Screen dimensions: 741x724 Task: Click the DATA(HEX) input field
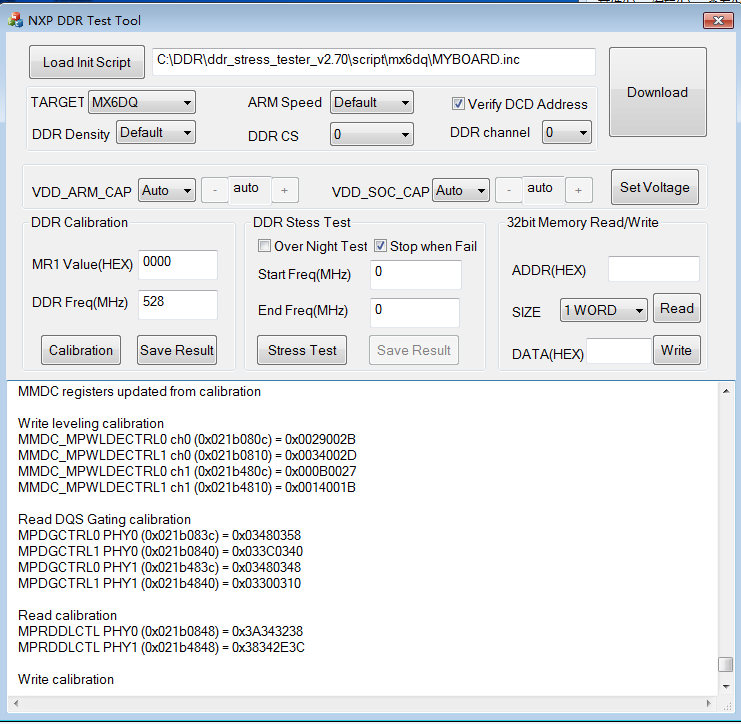pyautogui.click(x=619, y=351)
